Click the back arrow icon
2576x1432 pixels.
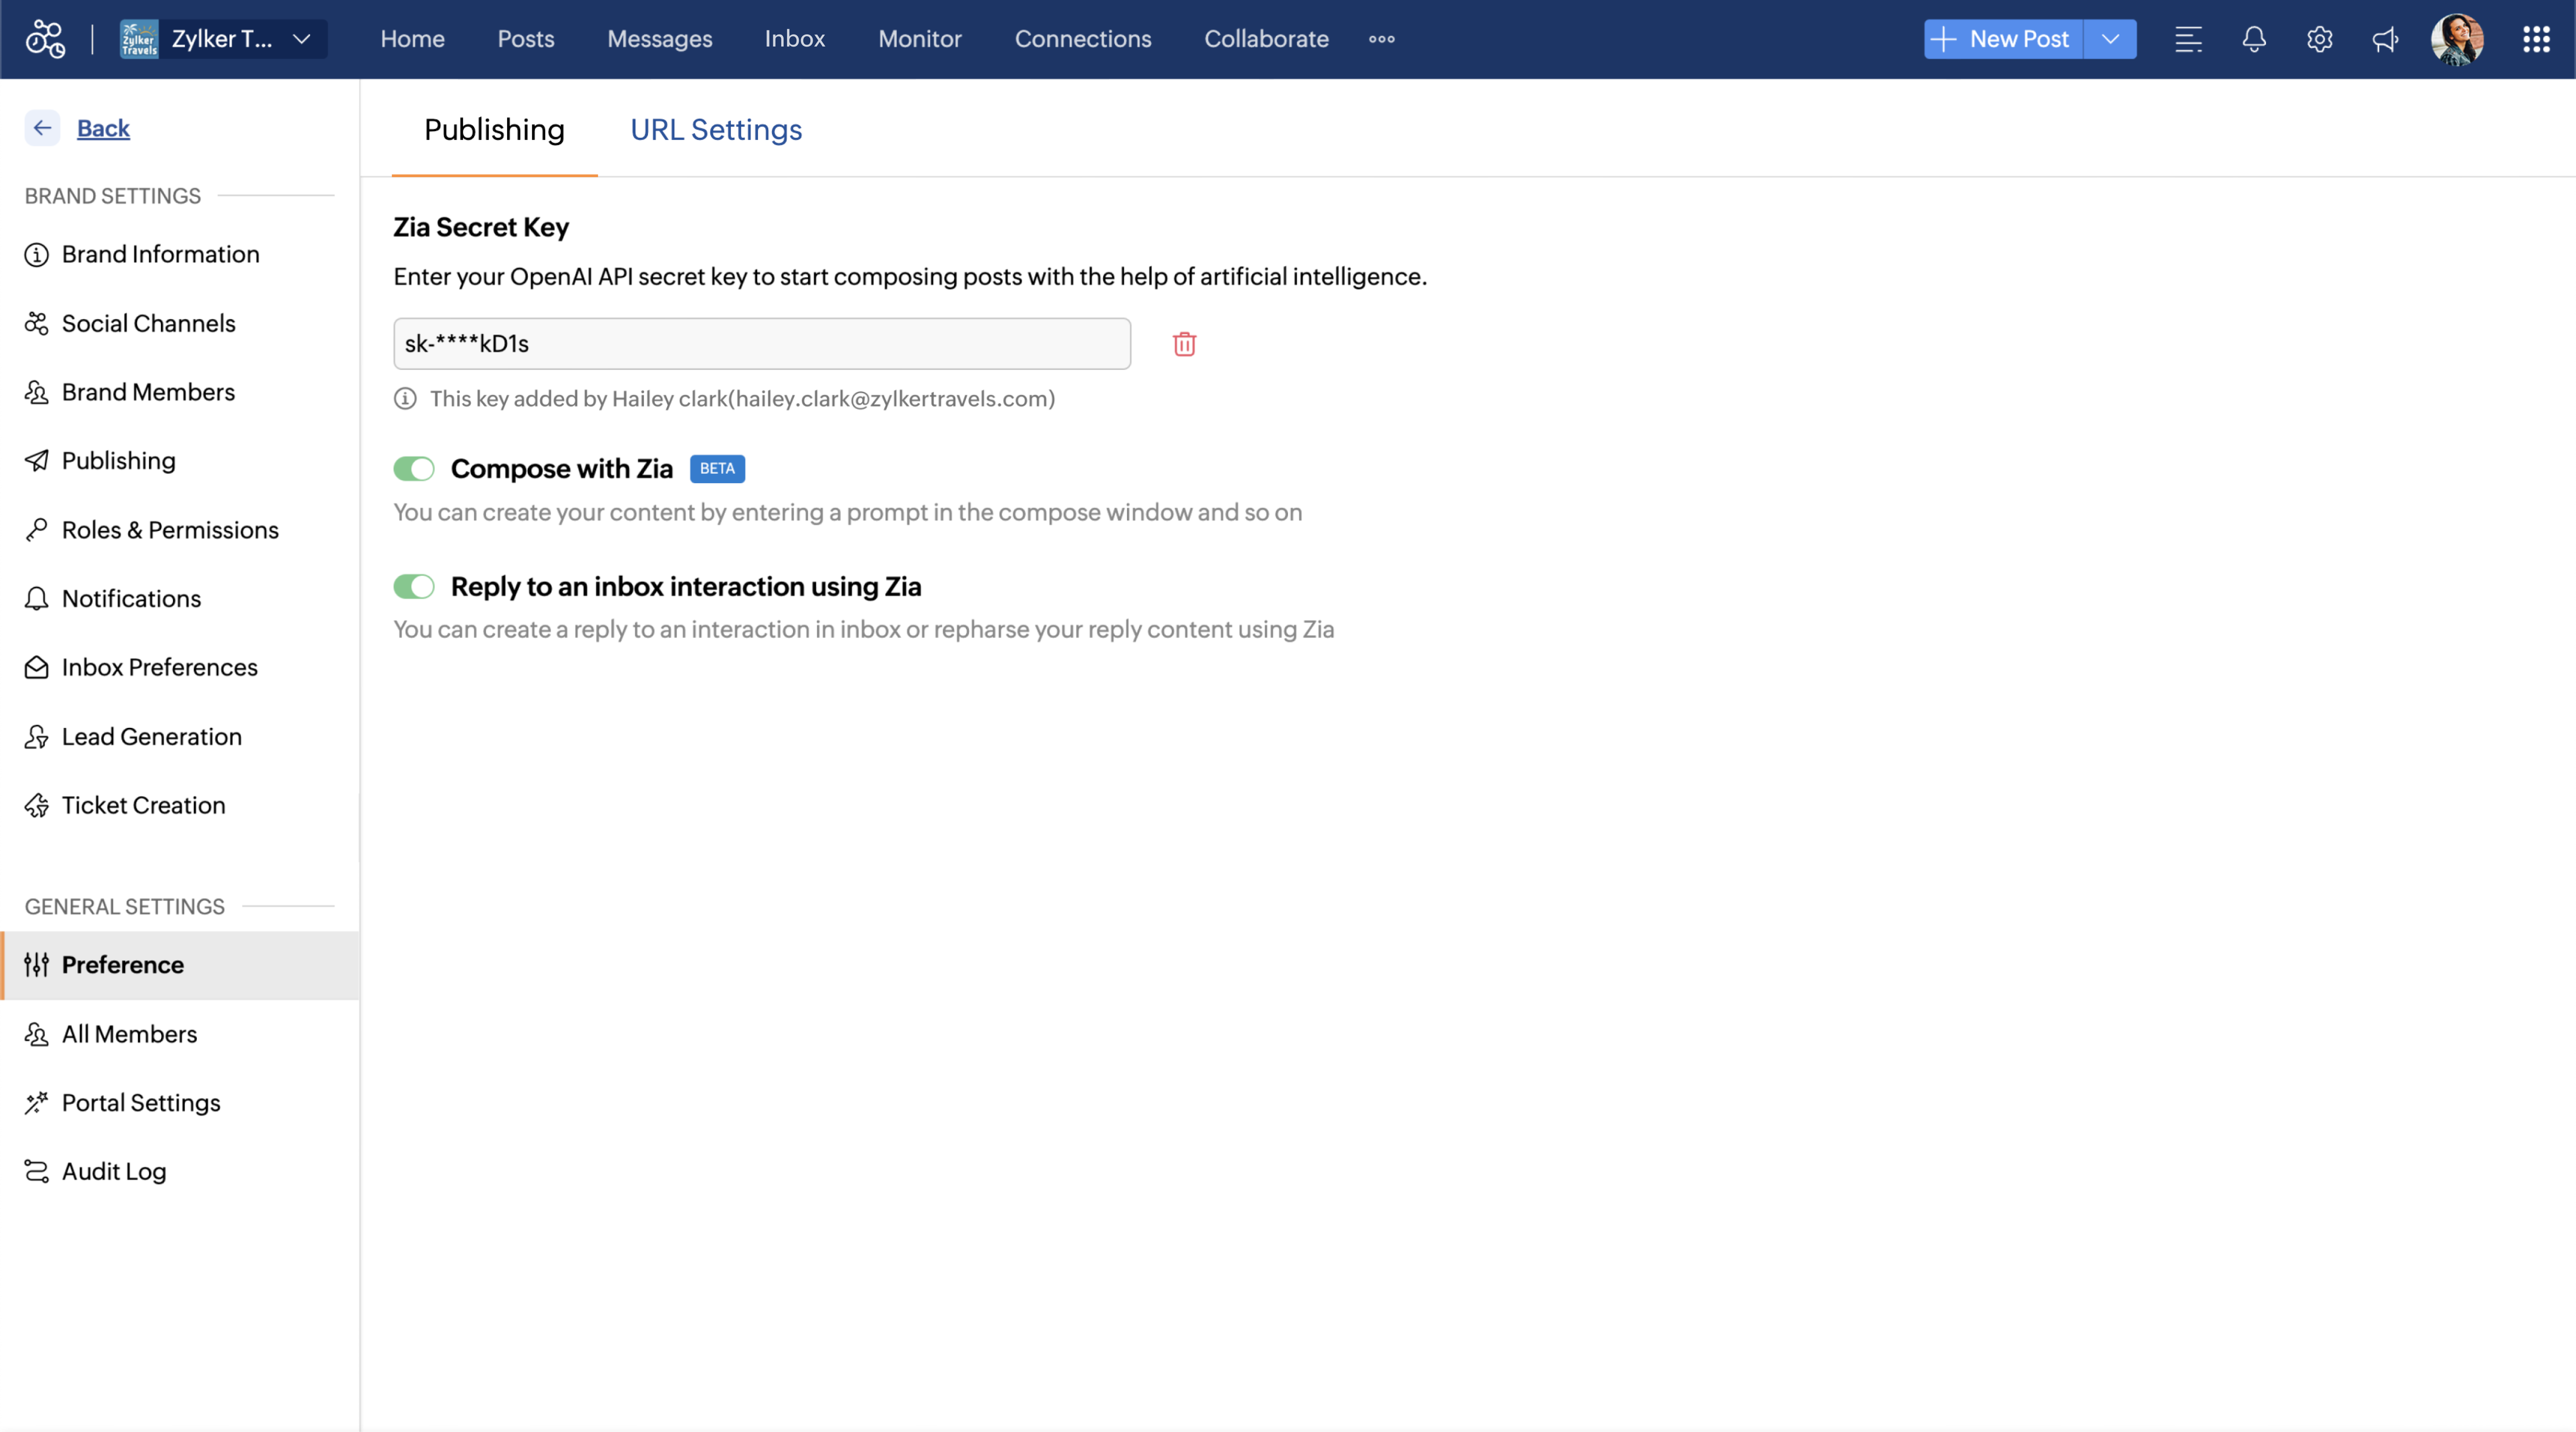tap(42, 128)
